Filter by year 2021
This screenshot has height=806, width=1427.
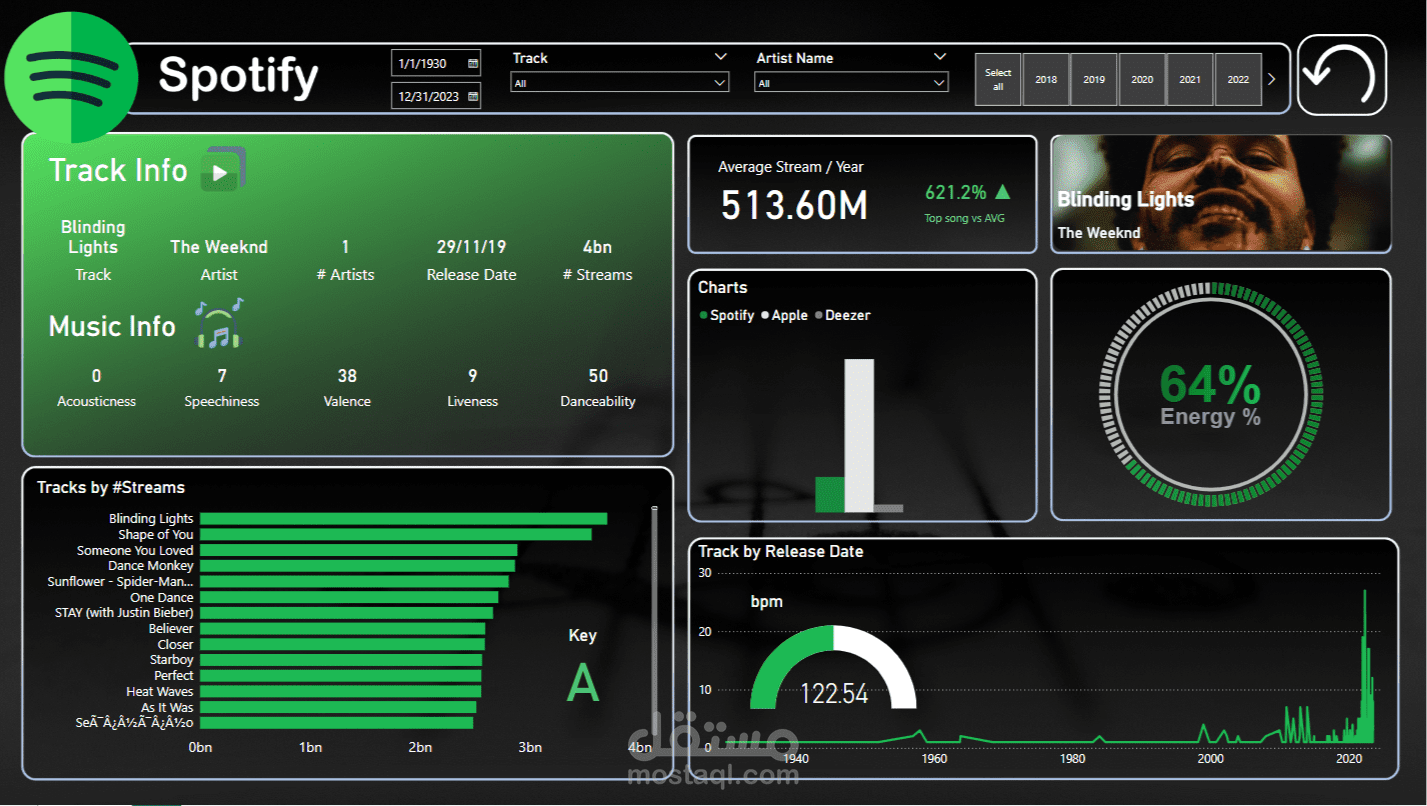tap(1190, 79)
